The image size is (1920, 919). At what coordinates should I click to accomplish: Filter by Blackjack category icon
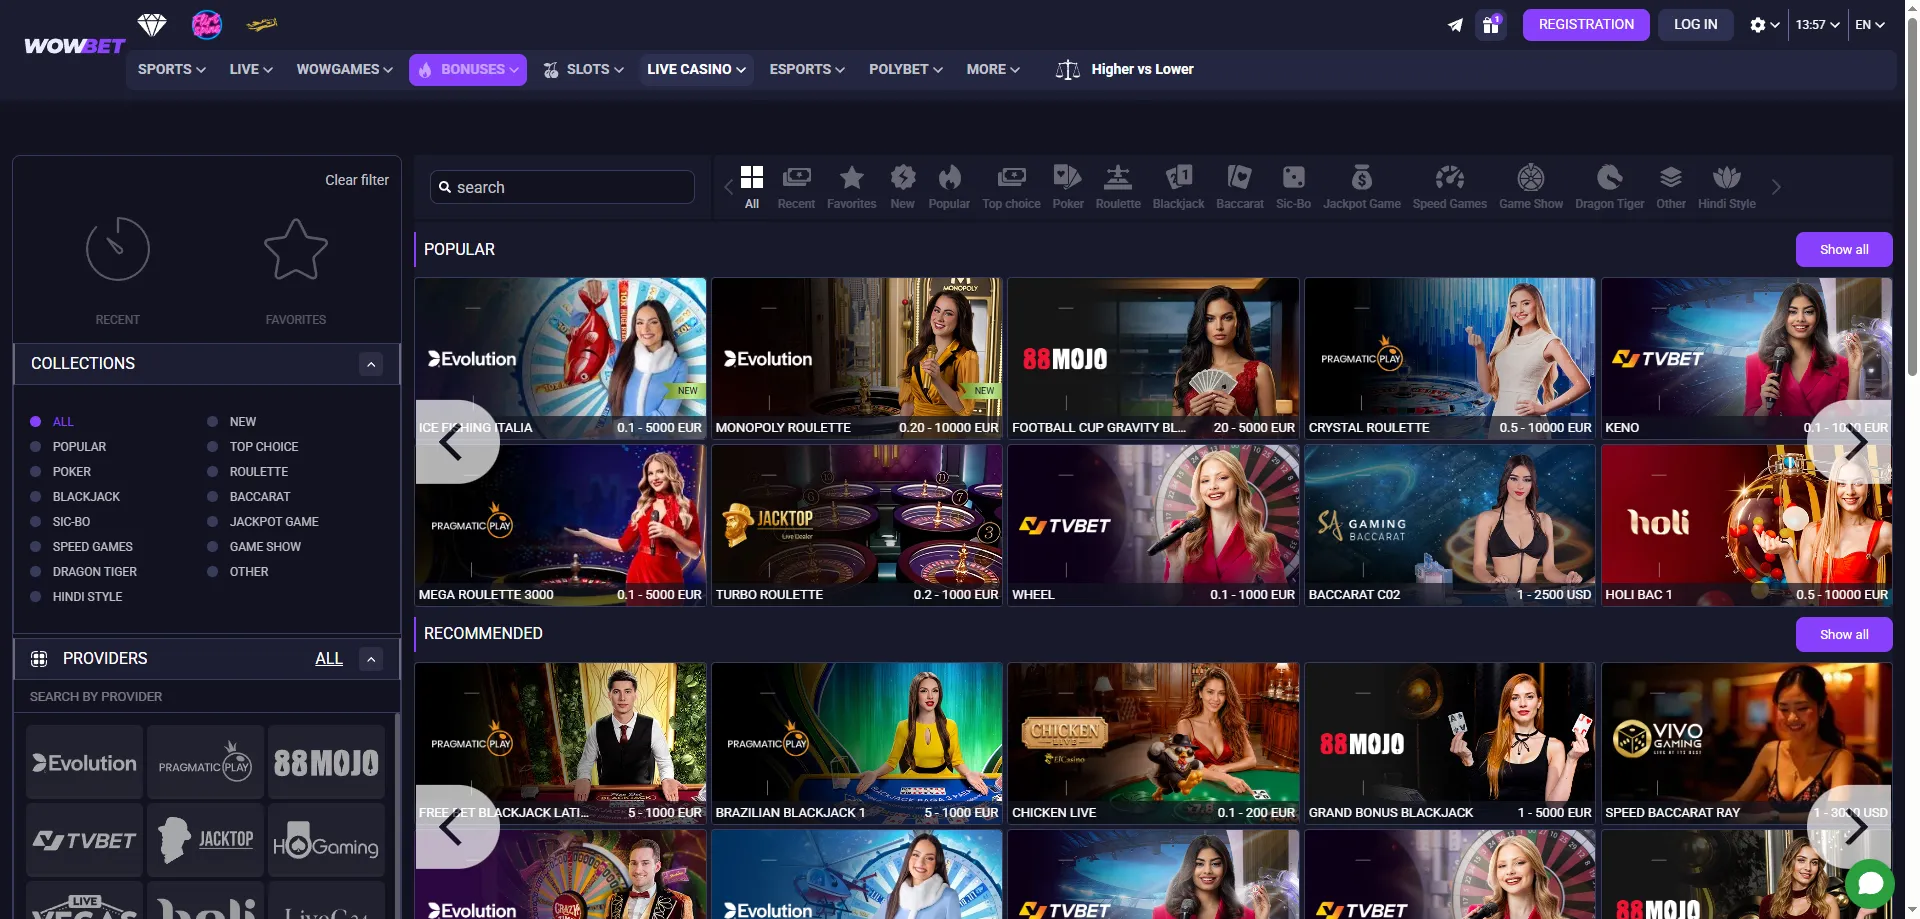[1179, 187]
